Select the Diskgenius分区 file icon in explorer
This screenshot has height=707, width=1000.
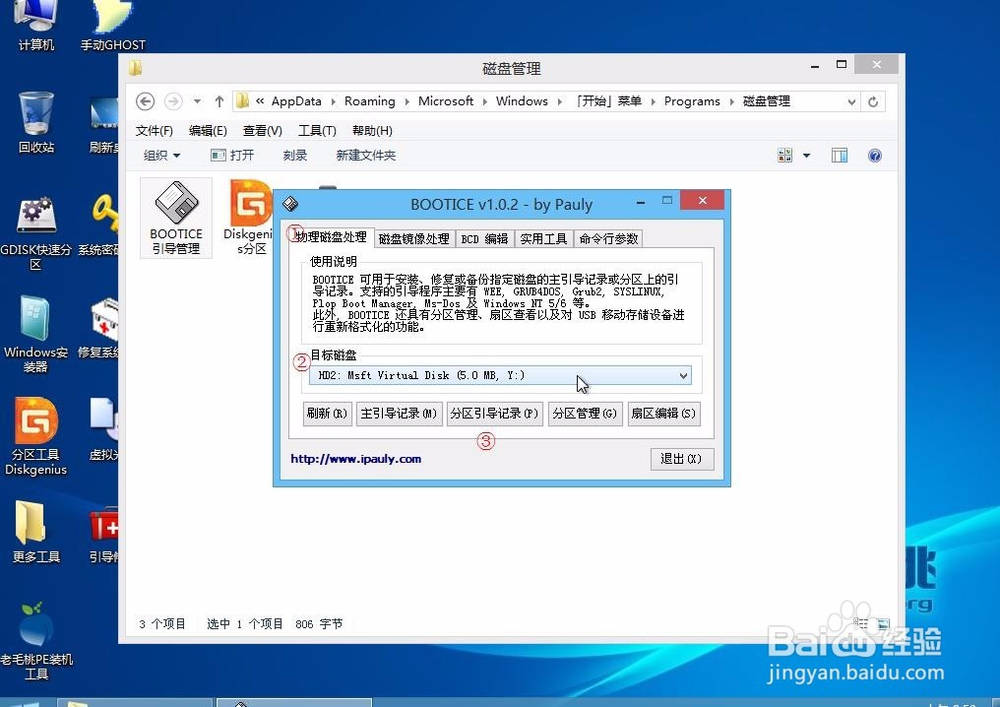250,218
